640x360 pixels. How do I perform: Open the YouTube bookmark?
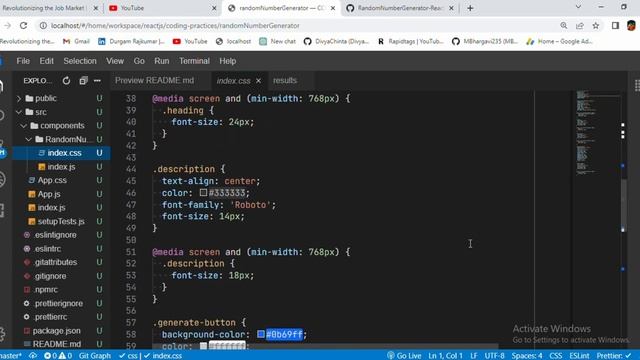190,41
